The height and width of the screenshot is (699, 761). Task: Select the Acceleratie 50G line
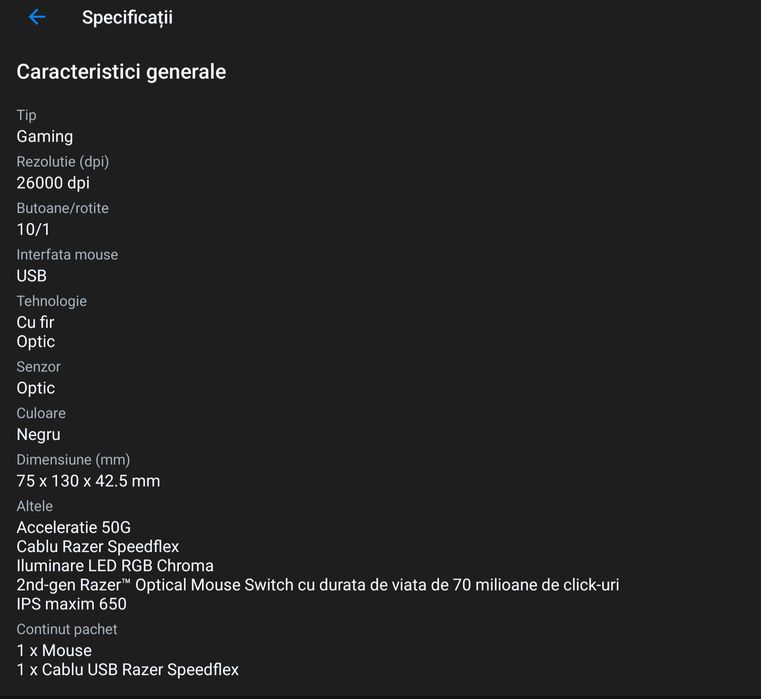(74, 527)
